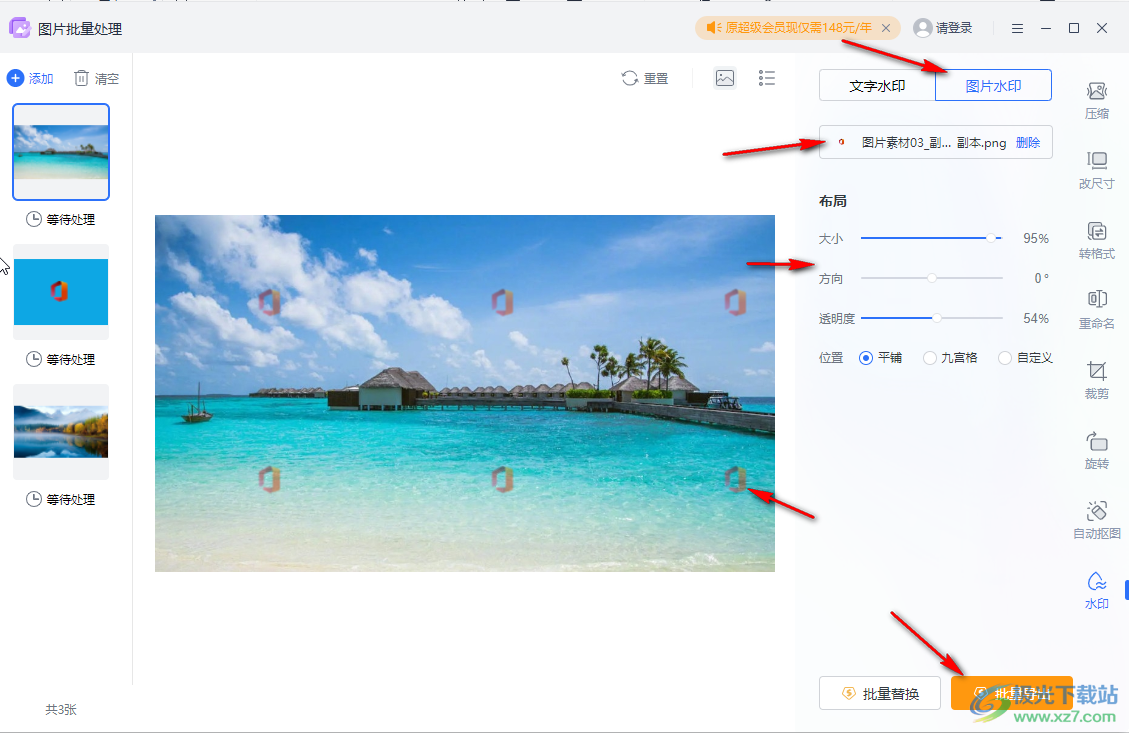Click 等待处理 status under the Office logo thumbnail
Viewport: 1129px width, 733px height.
tap(61, 359)
